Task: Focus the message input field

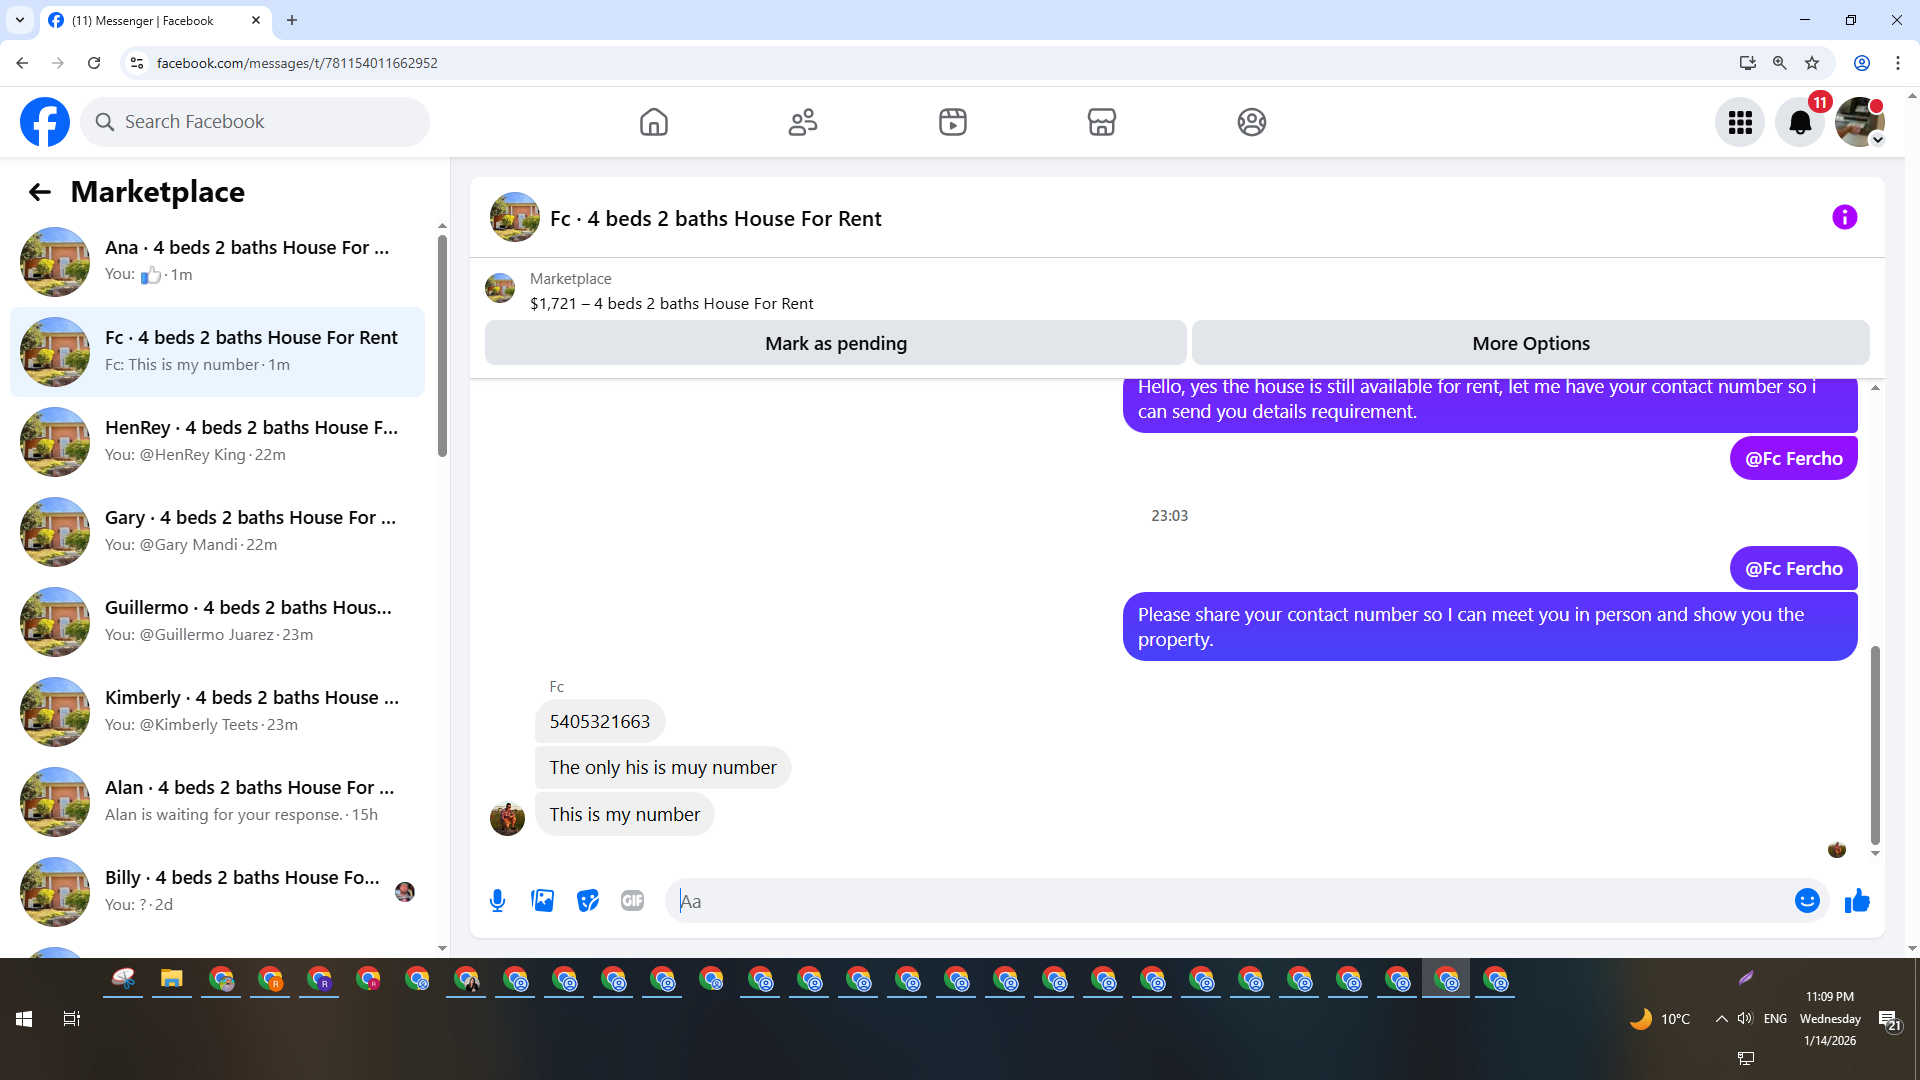Action: 1230,901
